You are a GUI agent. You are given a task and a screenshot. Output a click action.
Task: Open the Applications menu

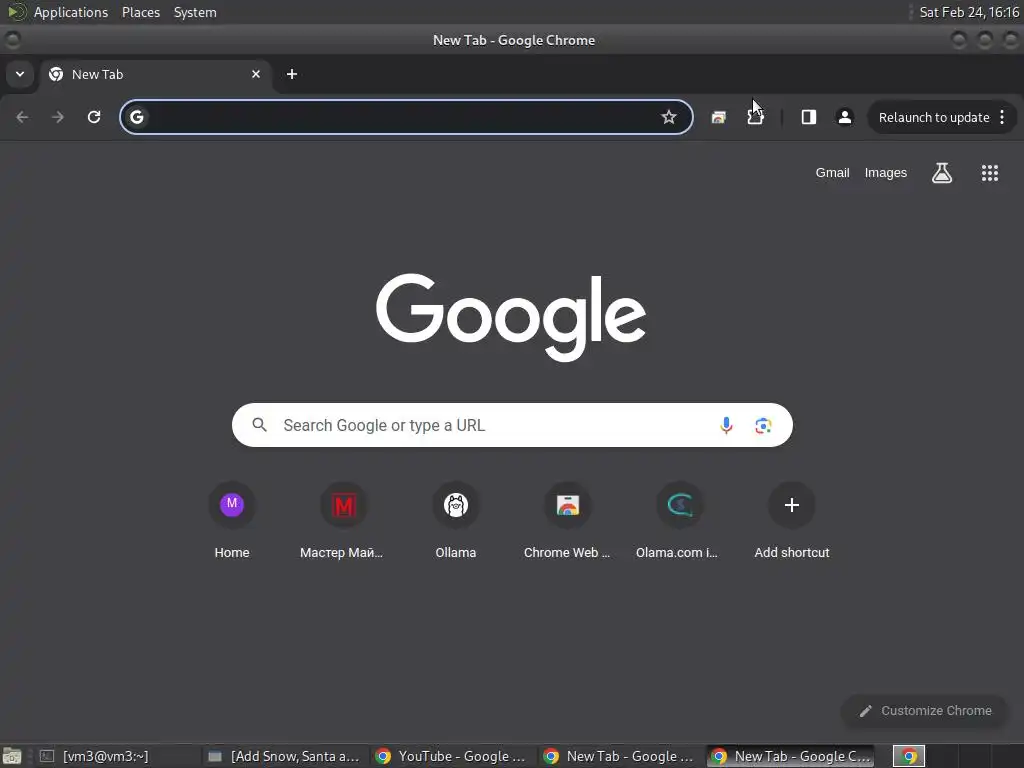pos(71,12)
